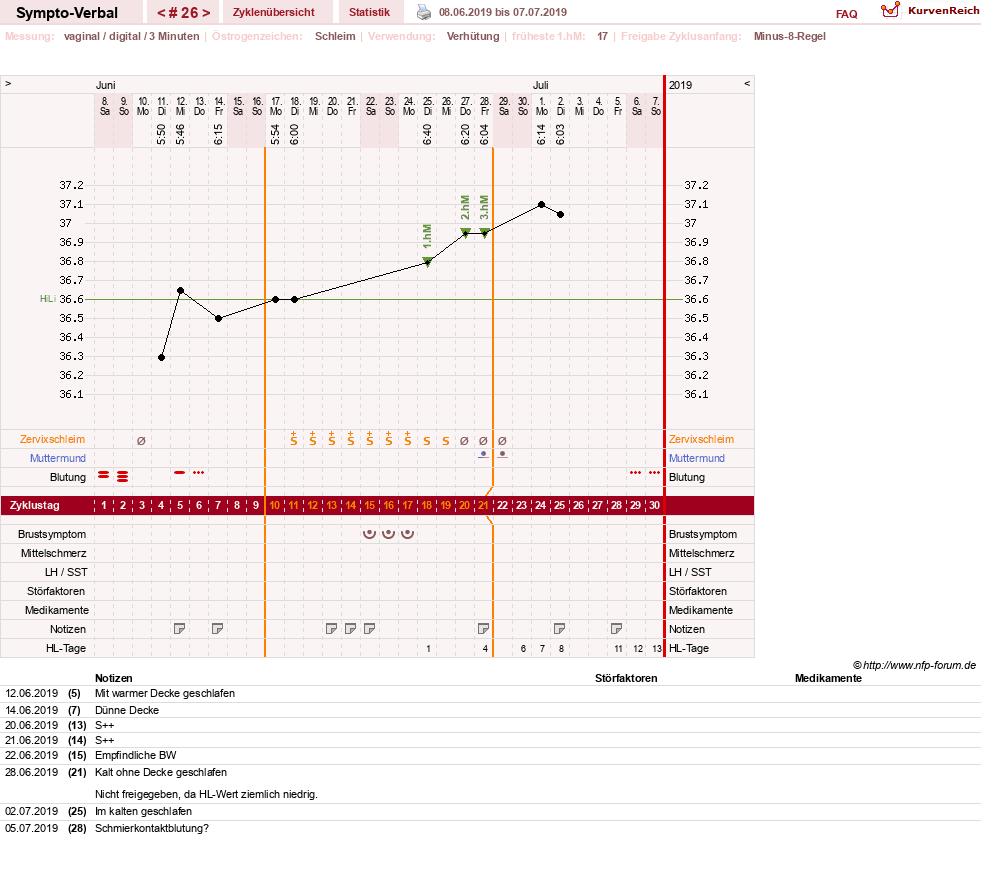Image resolution: width=981 pixels, height=886 pixels.
Task: Open the Statistik tab
Action: pyautogui.click(x=369, y=12)
